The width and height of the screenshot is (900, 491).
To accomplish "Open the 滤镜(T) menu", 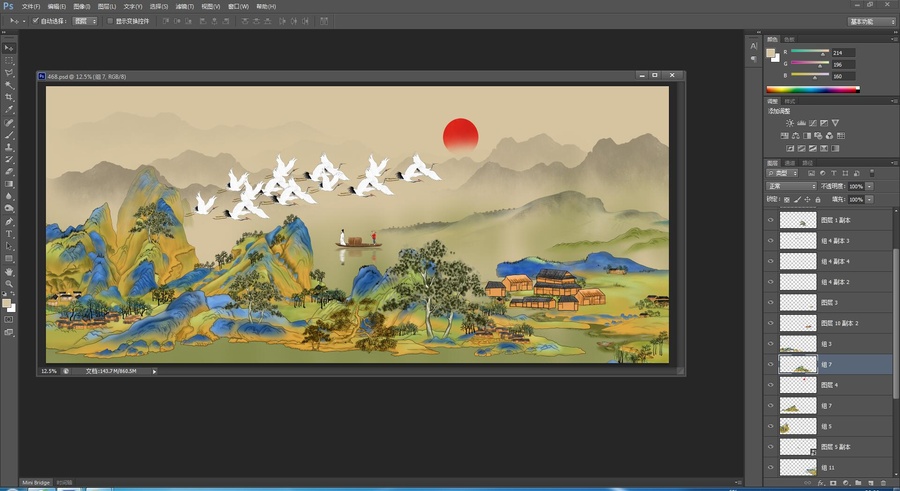I will click(184, 6).
